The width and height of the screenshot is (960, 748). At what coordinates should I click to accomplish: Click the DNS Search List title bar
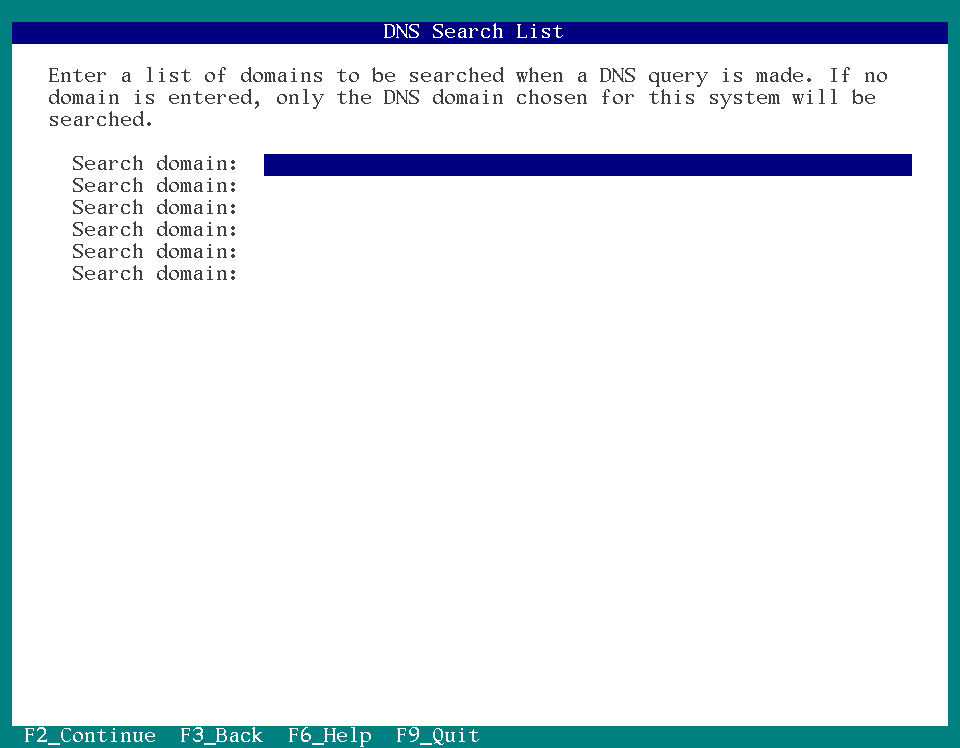[473, 31]
